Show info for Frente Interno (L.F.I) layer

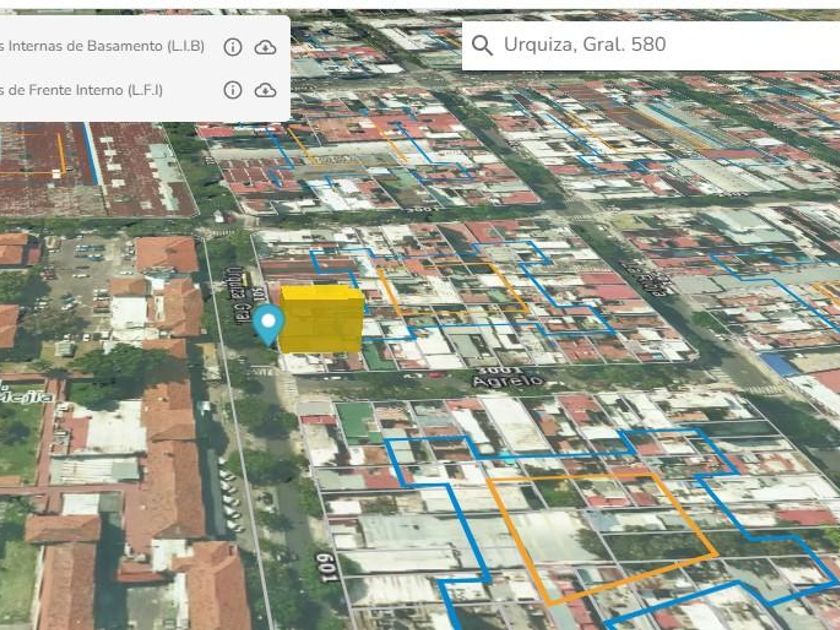(x=233, y=90)
